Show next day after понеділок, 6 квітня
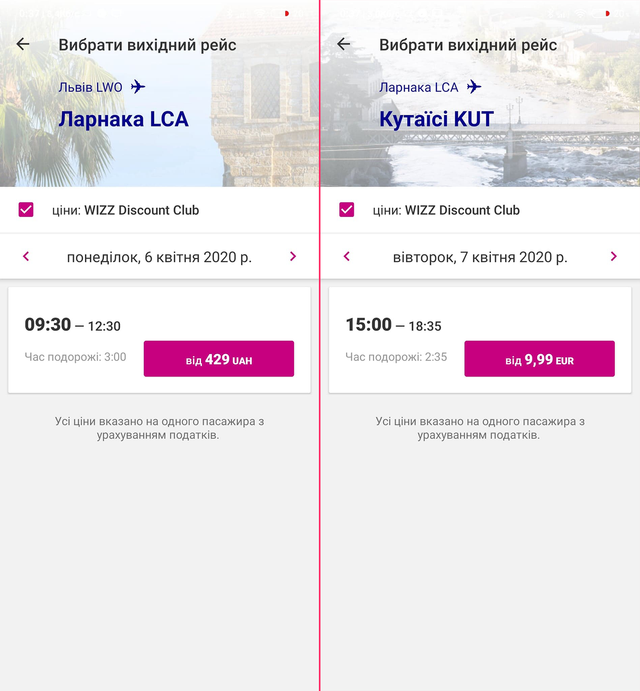Image resolution: width=640 pixels, height=691 pixels. point(293,257)
